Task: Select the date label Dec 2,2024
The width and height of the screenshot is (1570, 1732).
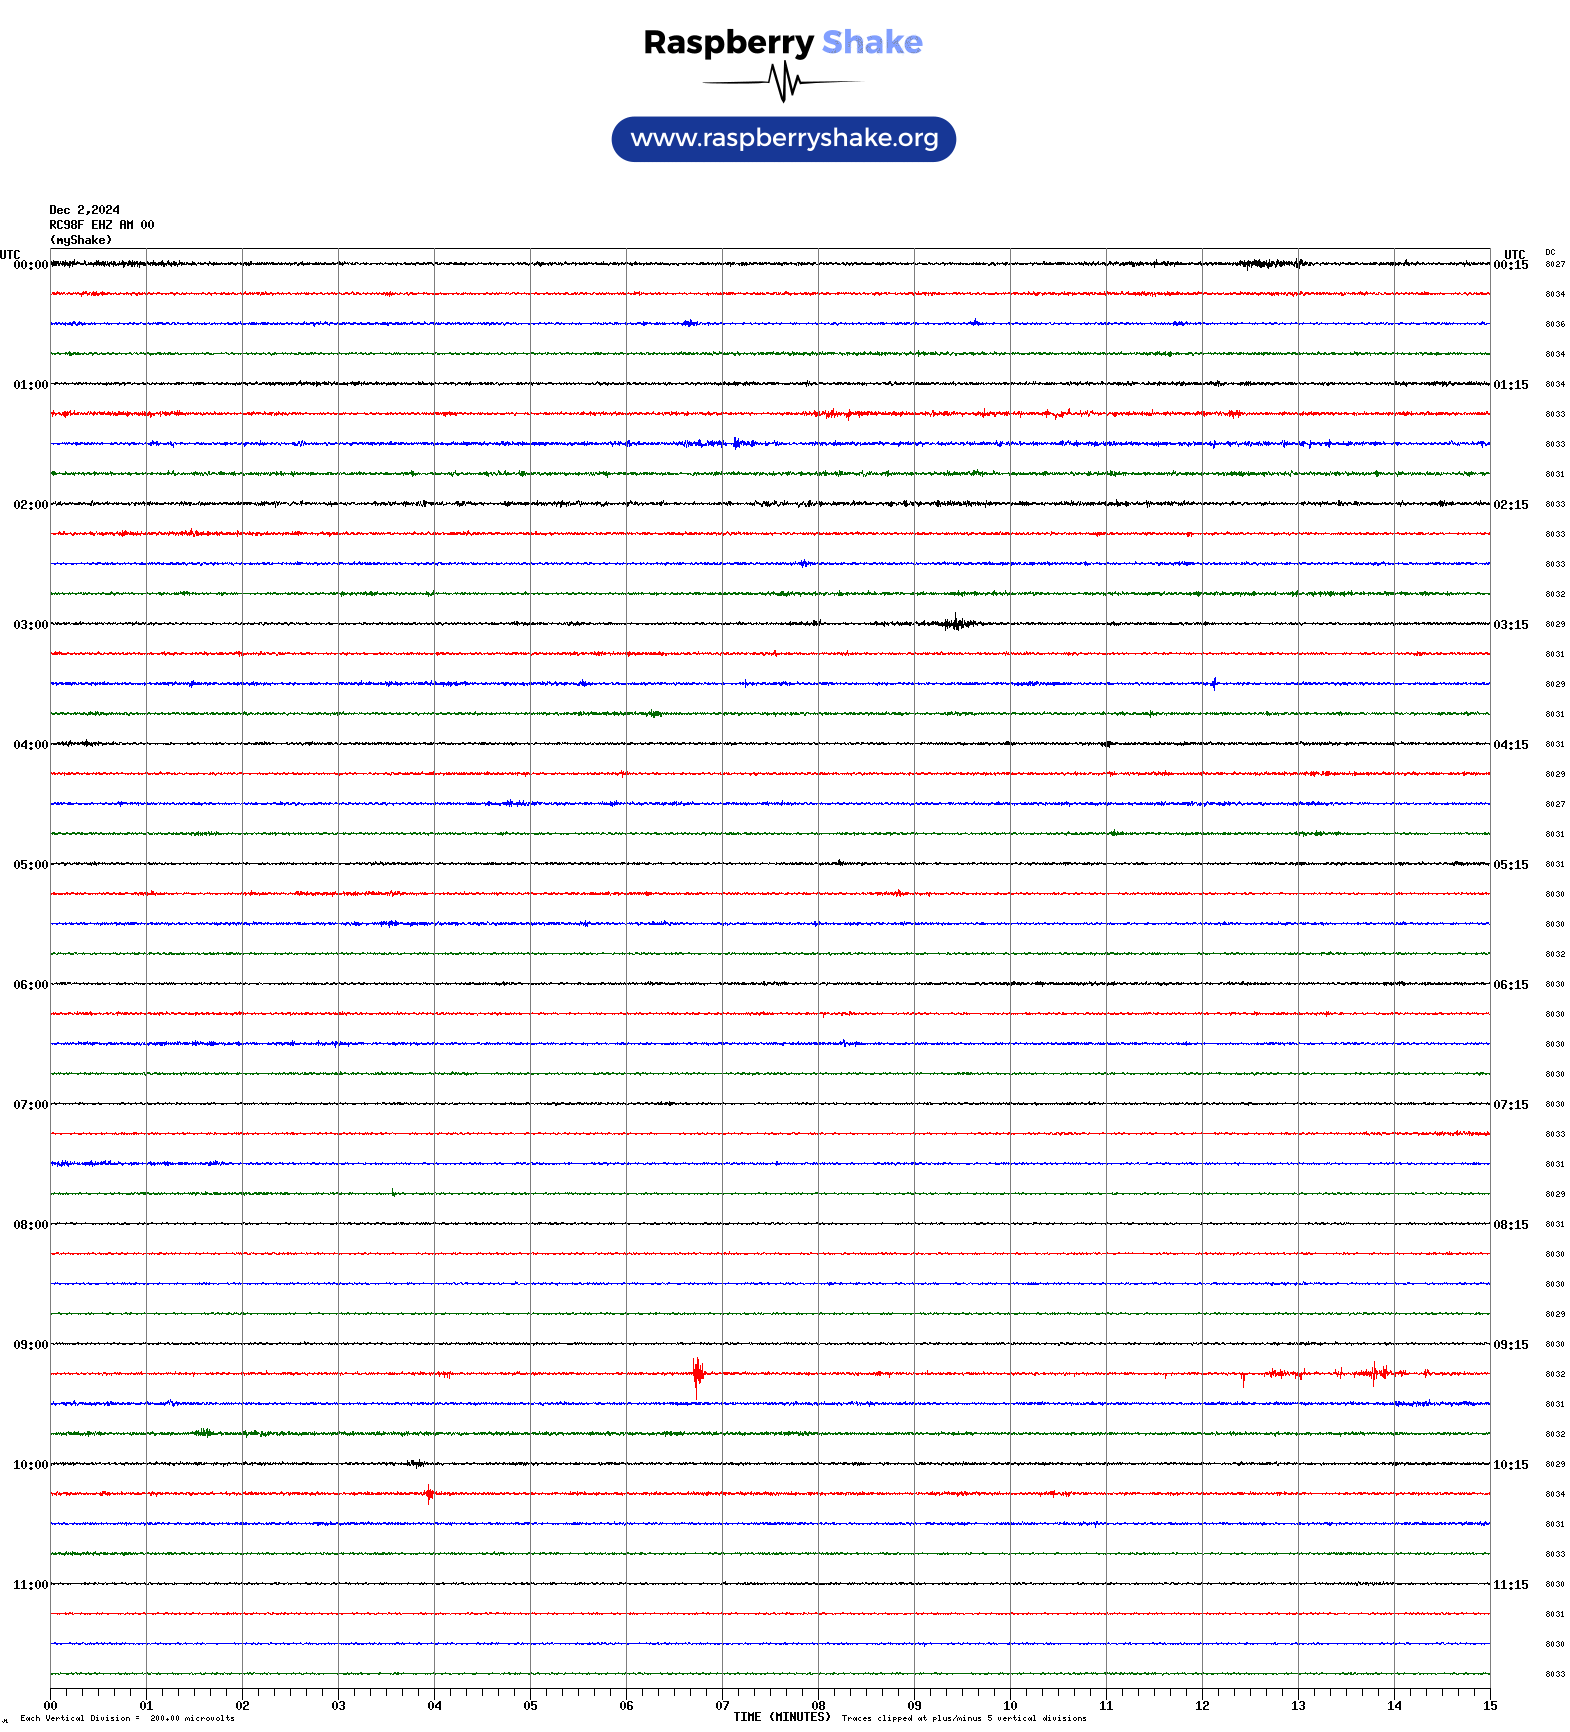Action: 85,210
